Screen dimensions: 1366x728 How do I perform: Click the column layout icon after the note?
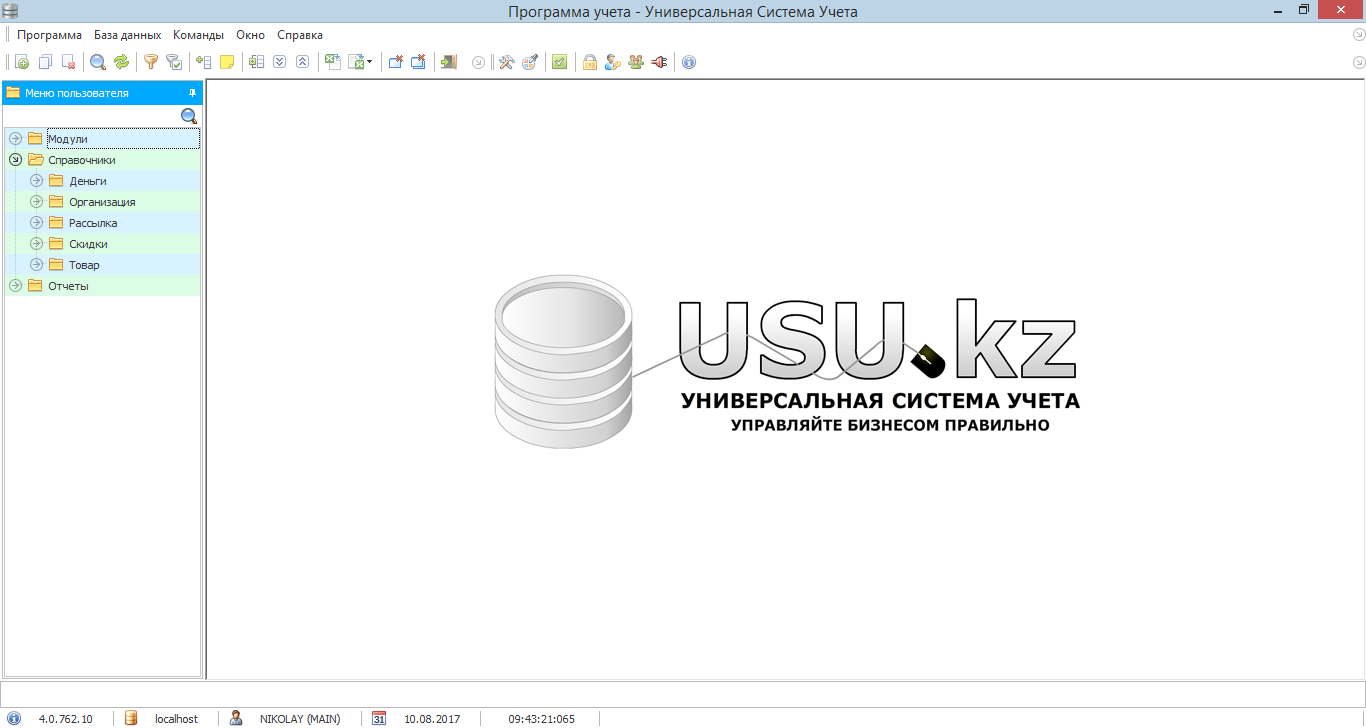pyautogui.click(x=257, y=62)
